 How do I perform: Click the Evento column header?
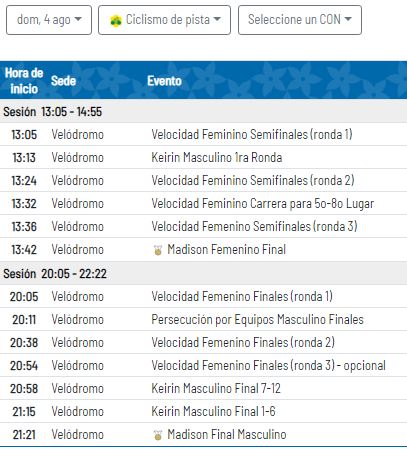click(164, 81)
